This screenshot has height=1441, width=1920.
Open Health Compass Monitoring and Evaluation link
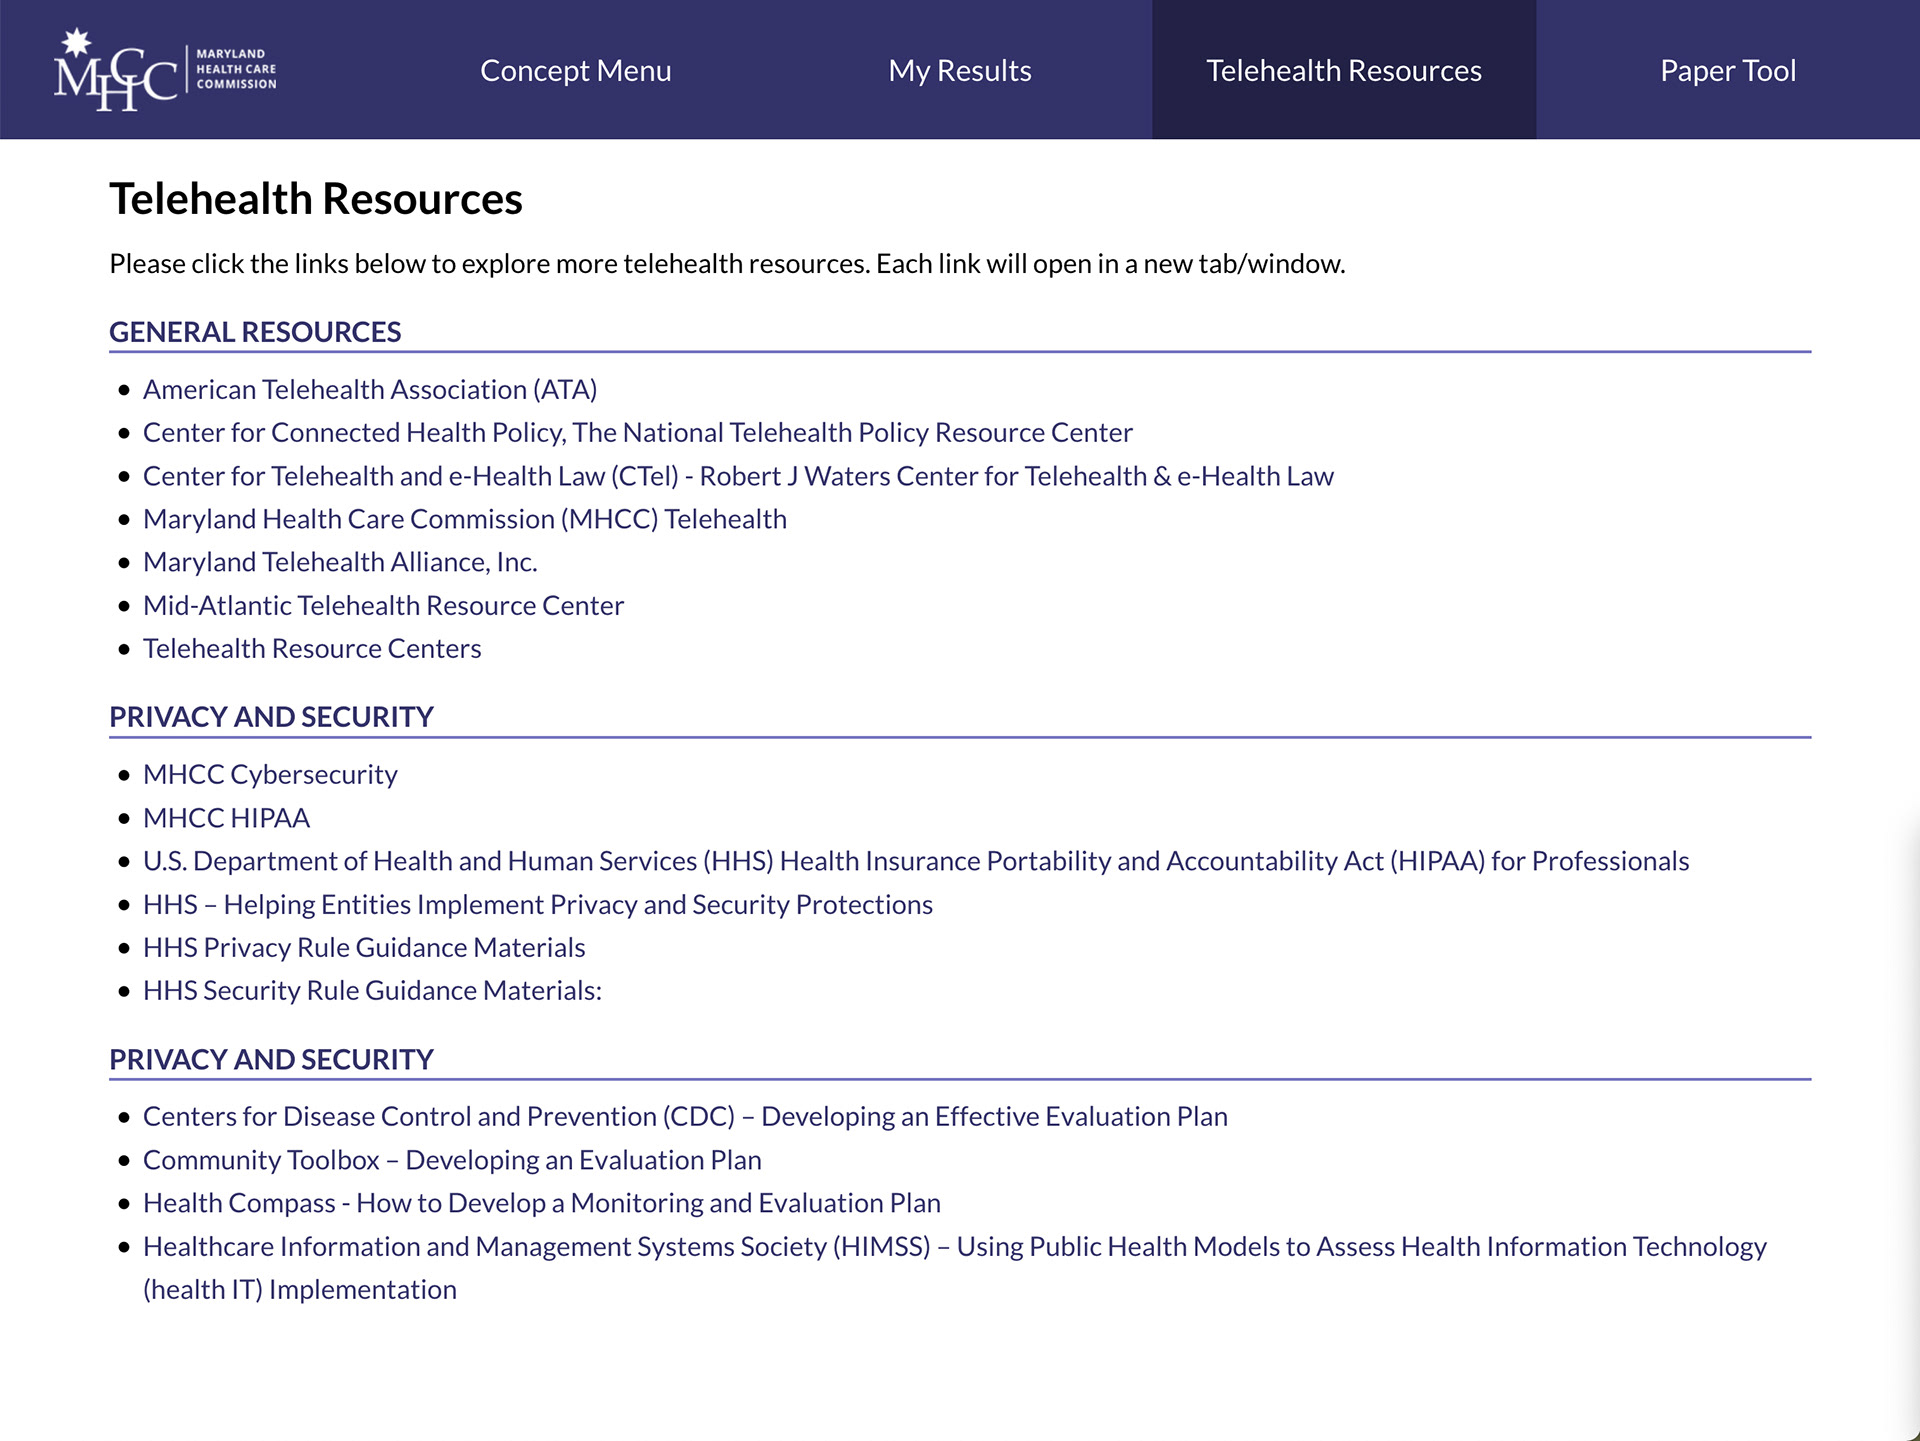542,1203
